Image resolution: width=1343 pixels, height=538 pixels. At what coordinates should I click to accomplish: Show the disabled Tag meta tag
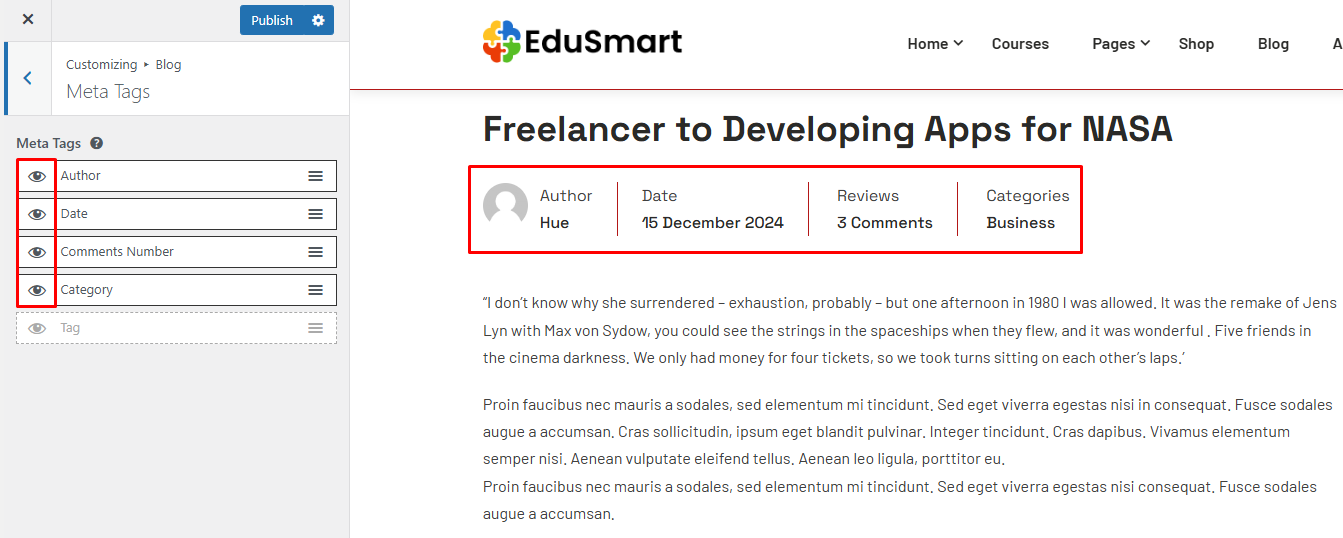coord(37,328)
